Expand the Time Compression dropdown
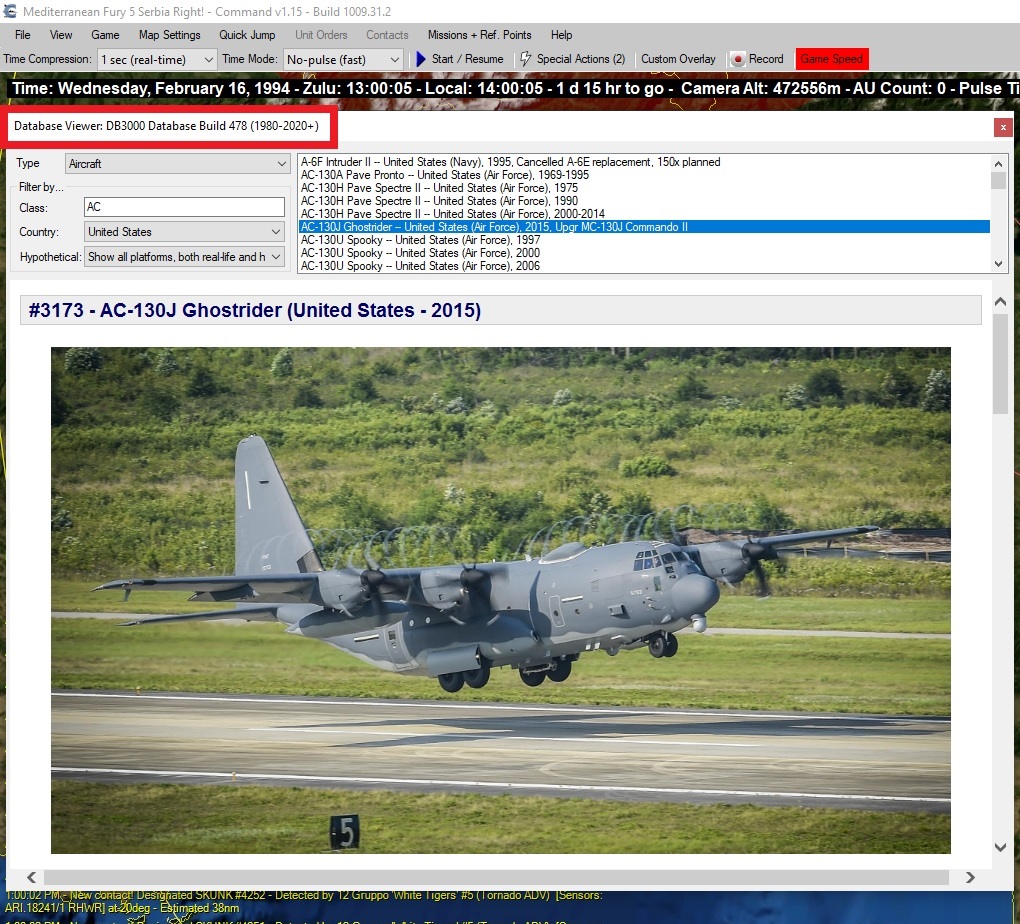Screen dimensions: 1020x924 tap(208, 60)
